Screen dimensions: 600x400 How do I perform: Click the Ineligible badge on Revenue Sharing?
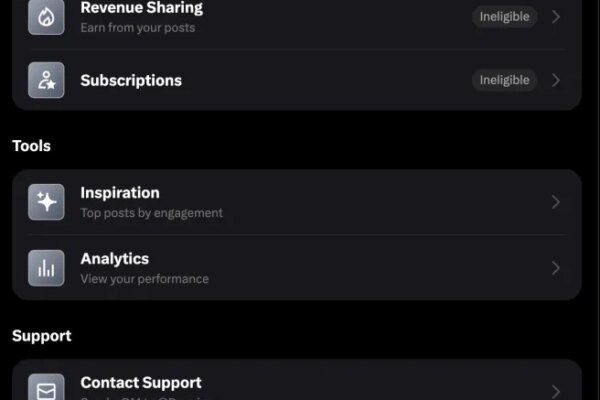[504, 17]
